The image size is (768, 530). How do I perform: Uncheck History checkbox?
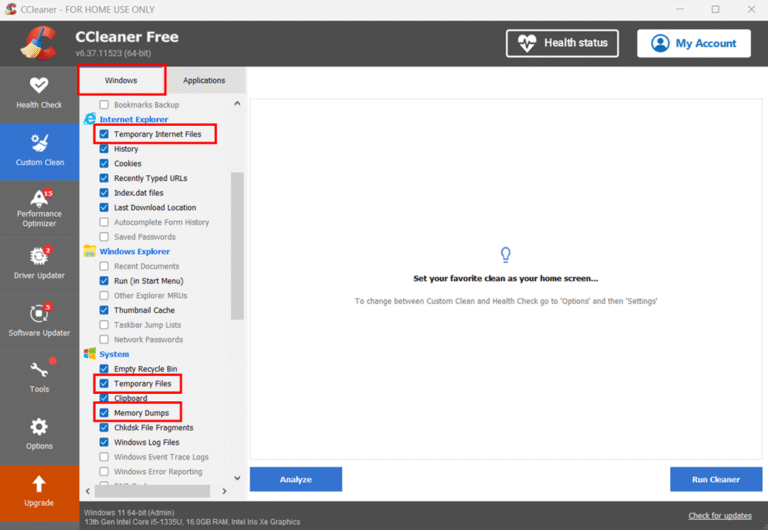[104, 148]
